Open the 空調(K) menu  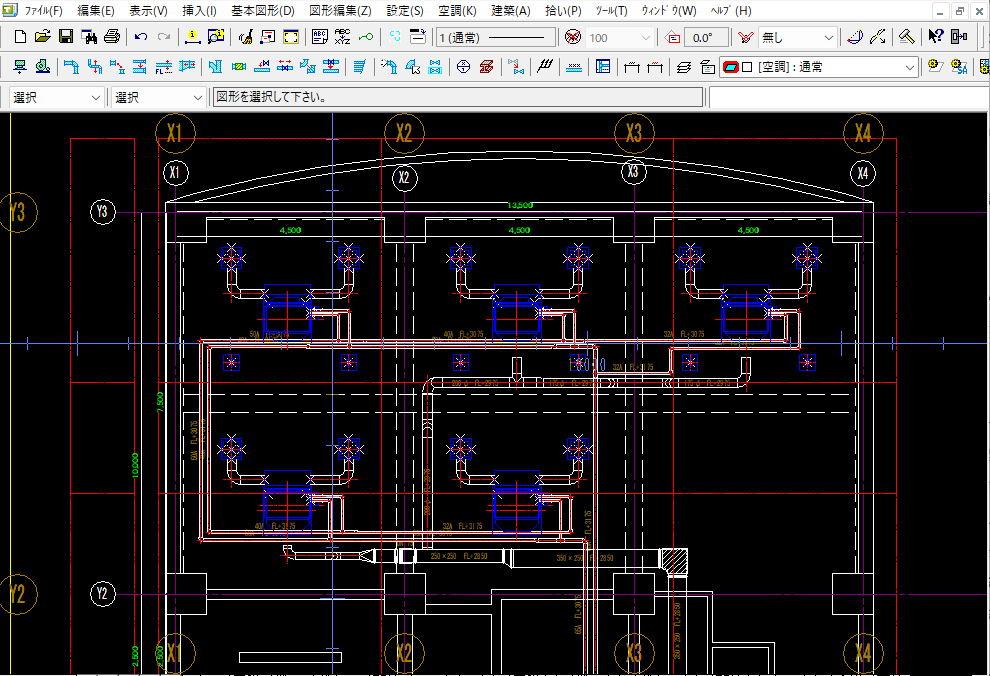tap(457, 10)
